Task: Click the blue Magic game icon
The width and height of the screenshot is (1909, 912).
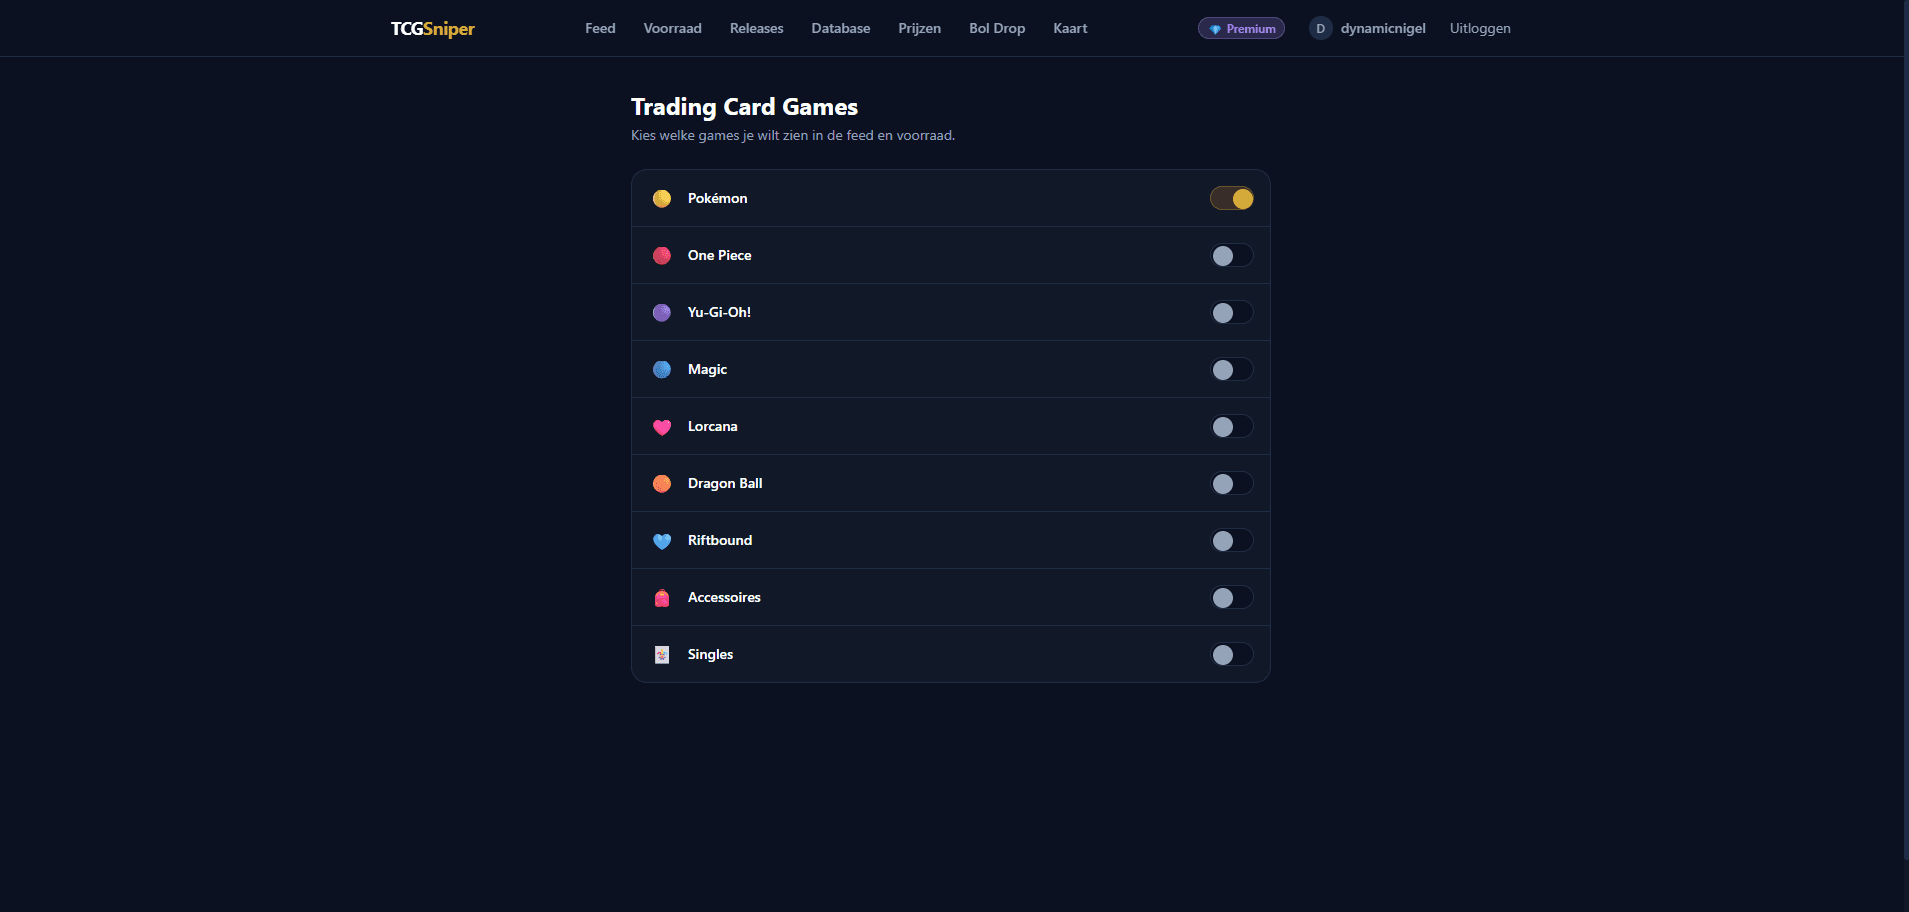Action: tap(662, 370)
